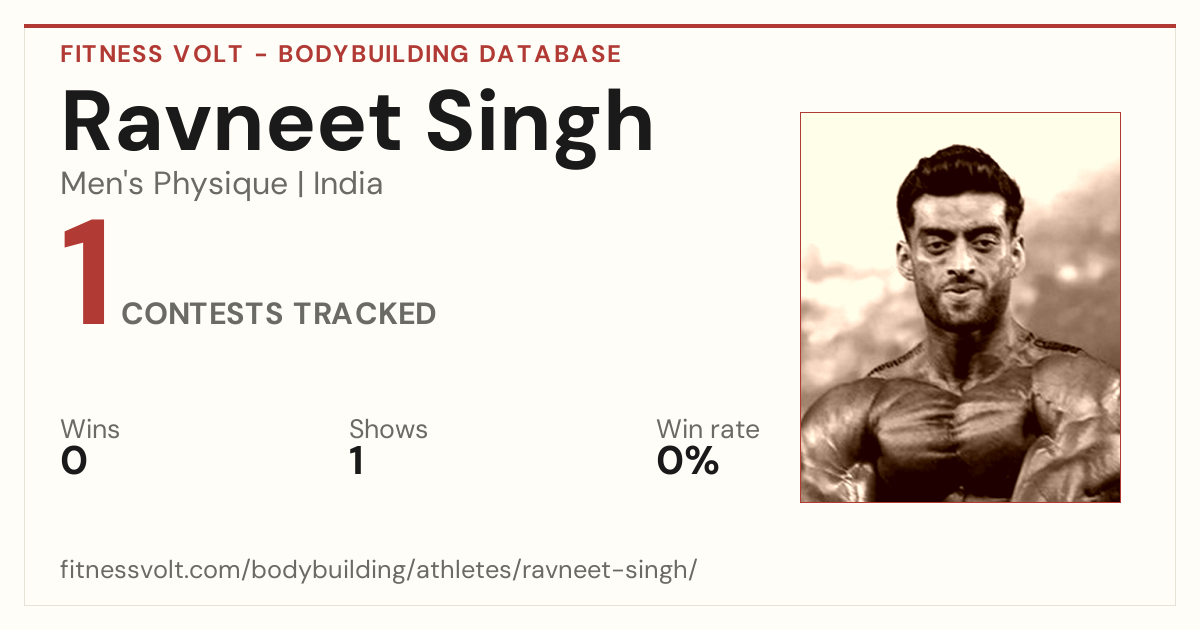Click the Win rate label
The image size is (1200, 630).
708,429
